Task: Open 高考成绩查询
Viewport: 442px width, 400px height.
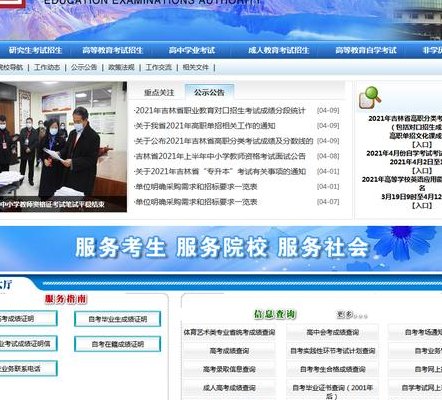Action: (x=229, y=351)
